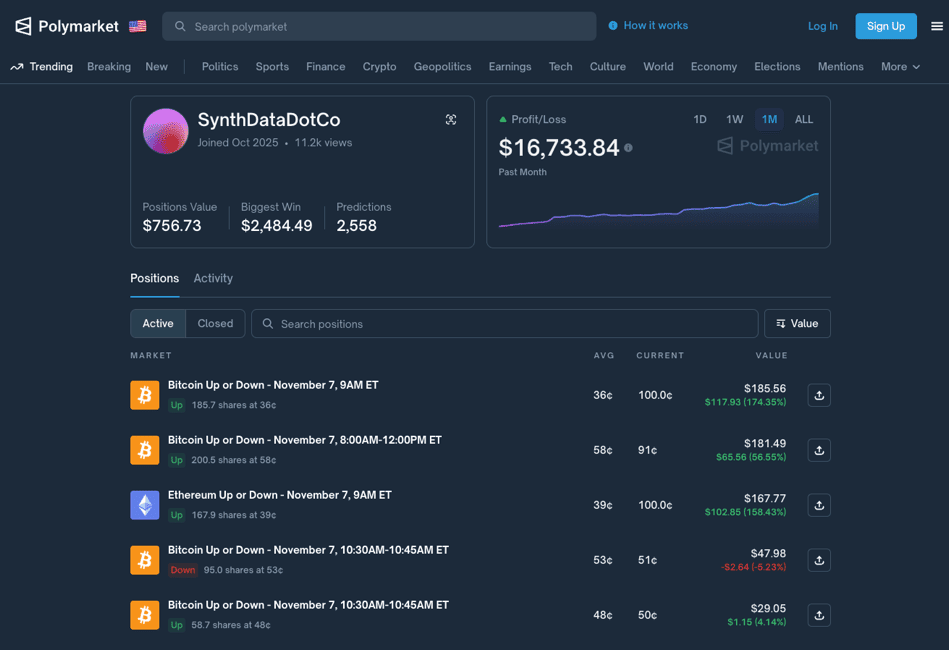Click the Search positions field

tap(504, 323)
